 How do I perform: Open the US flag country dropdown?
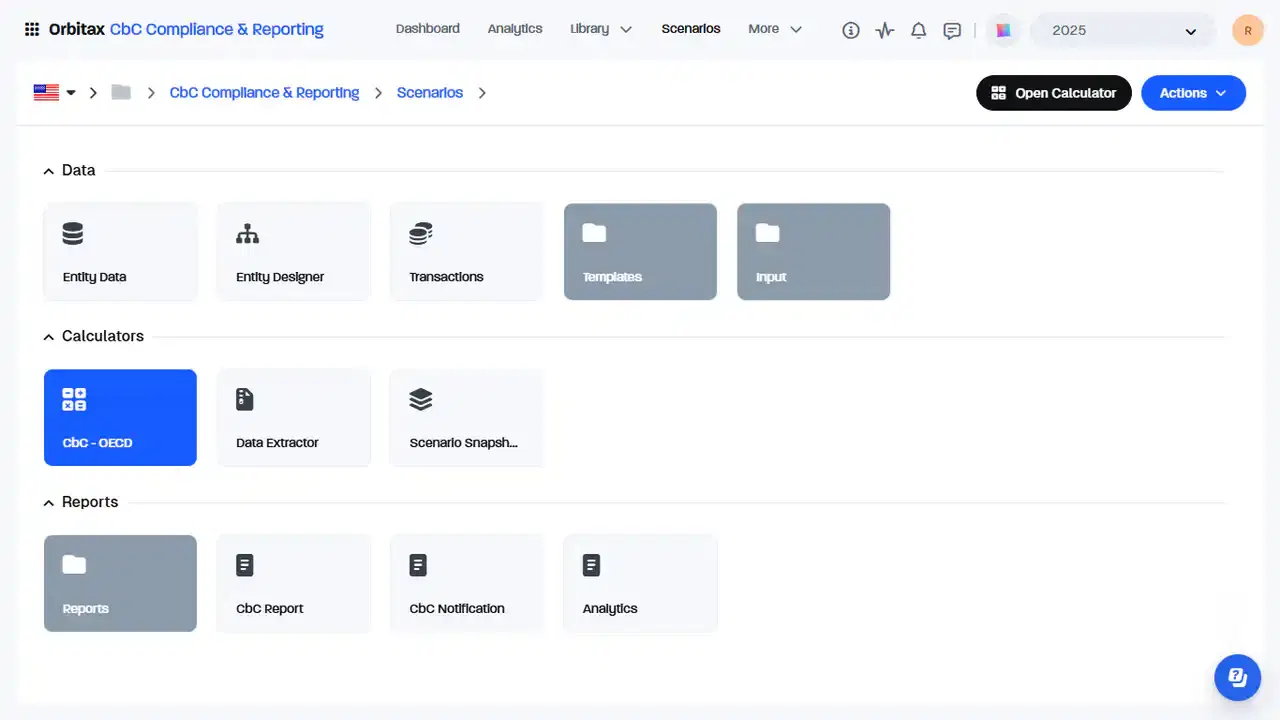55,93
